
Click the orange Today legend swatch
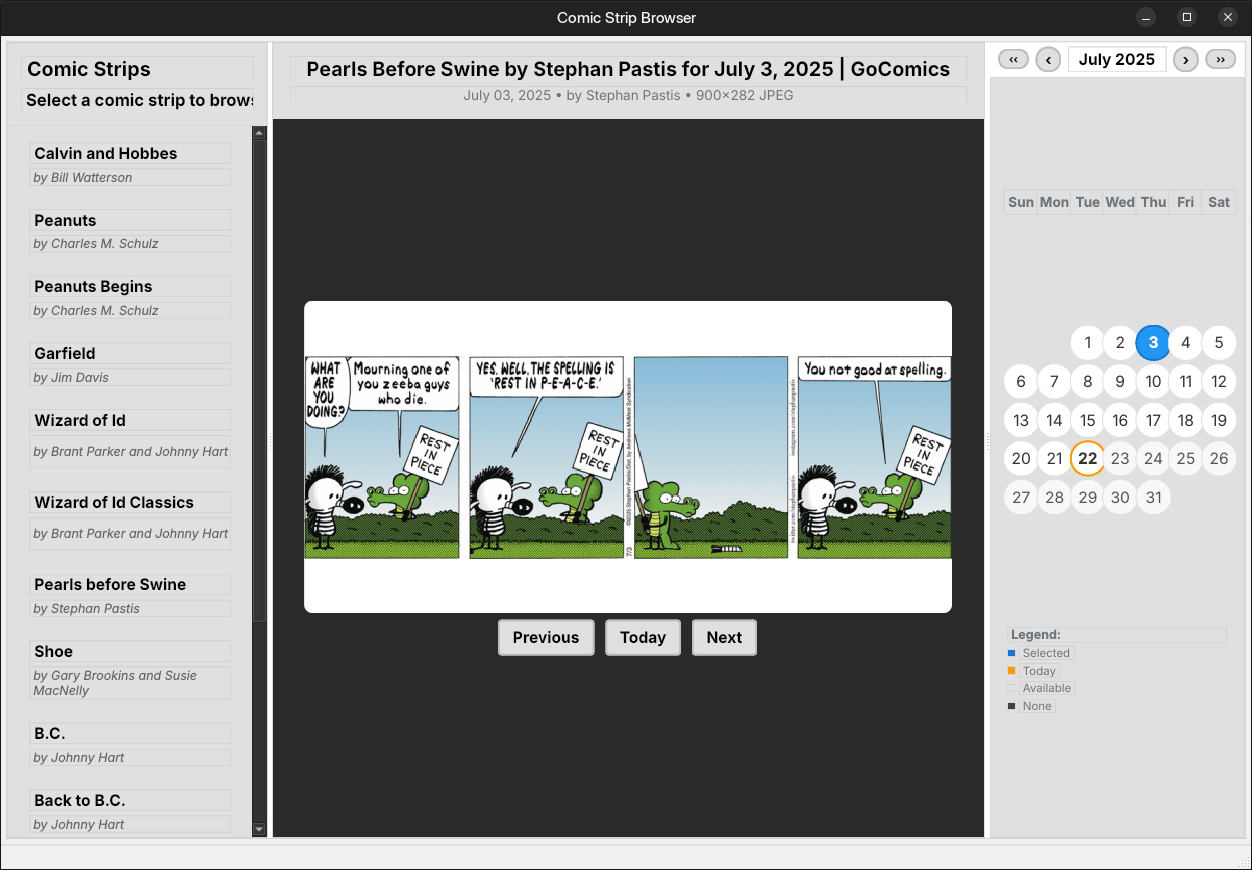1011,671
